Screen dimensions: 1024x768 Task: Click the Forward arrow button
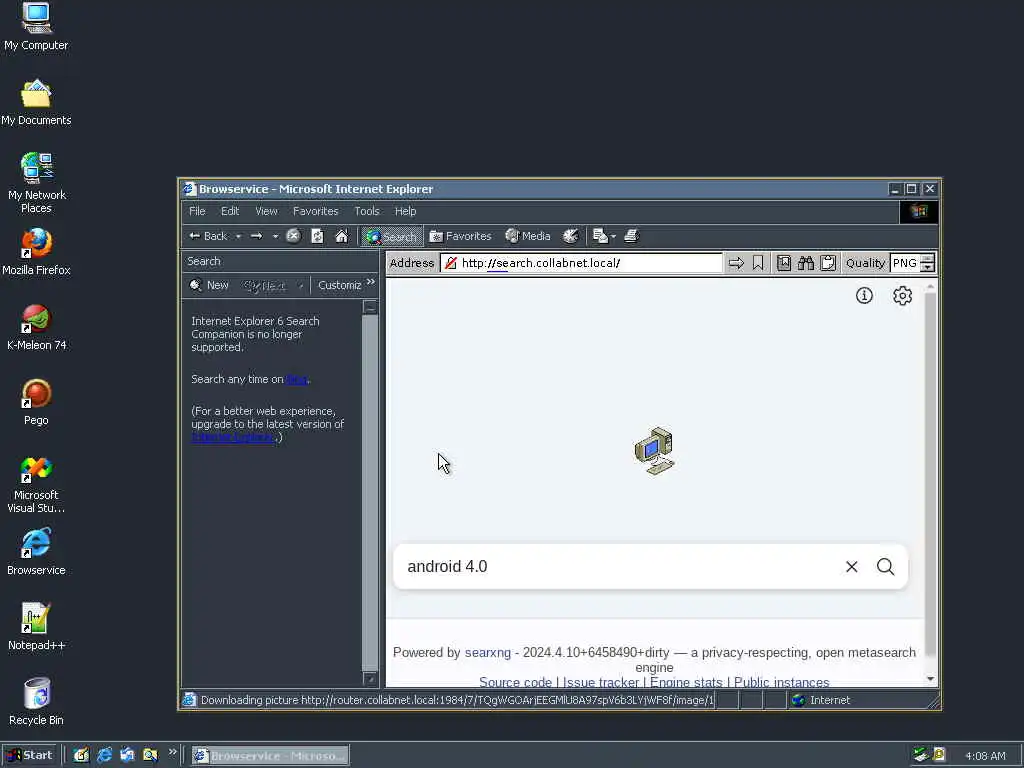click(x=257, y=236)
